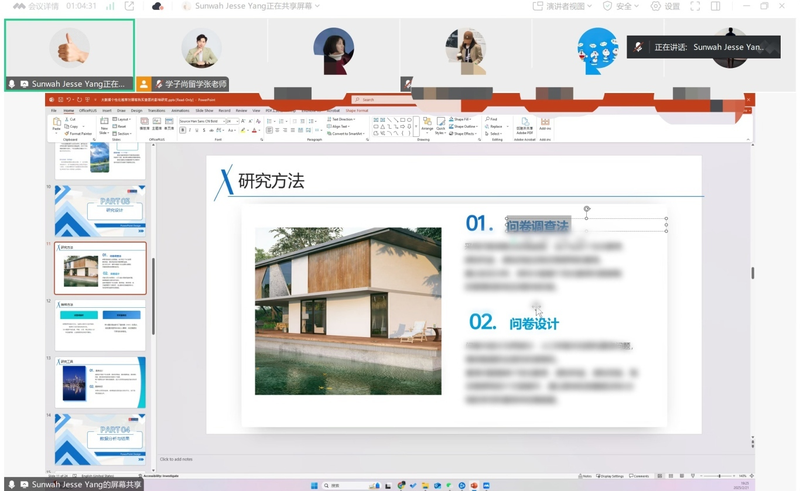Open the Shape Fill dropdown
Image resolution: width=800 pixels, height=491 pixels.
tap(460, 119)
